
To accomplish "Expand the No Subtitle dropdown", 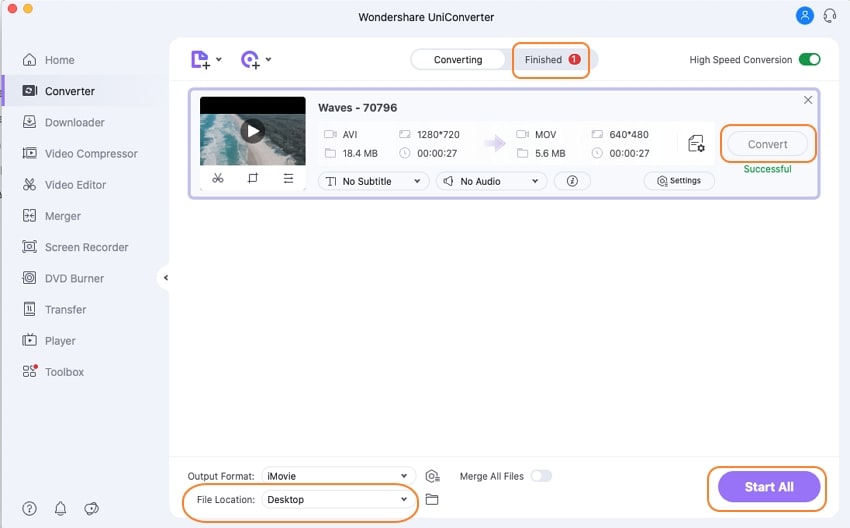I will click(x=373, y=181).
